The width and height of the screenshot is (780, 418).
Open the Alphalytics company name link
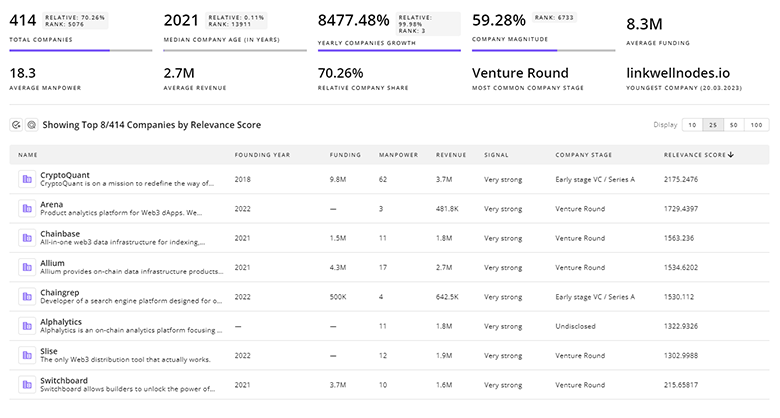click(62, 321)
